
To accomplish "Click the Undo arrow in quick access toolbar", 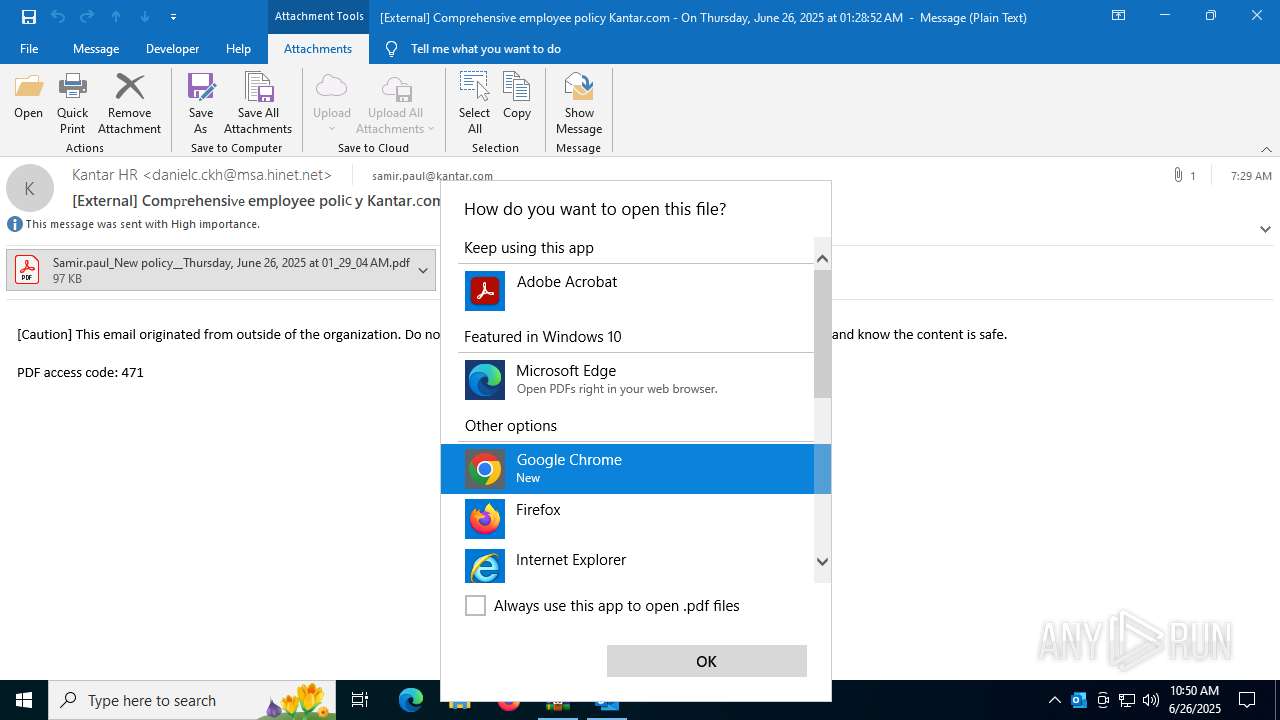I will tap(58, 16).
